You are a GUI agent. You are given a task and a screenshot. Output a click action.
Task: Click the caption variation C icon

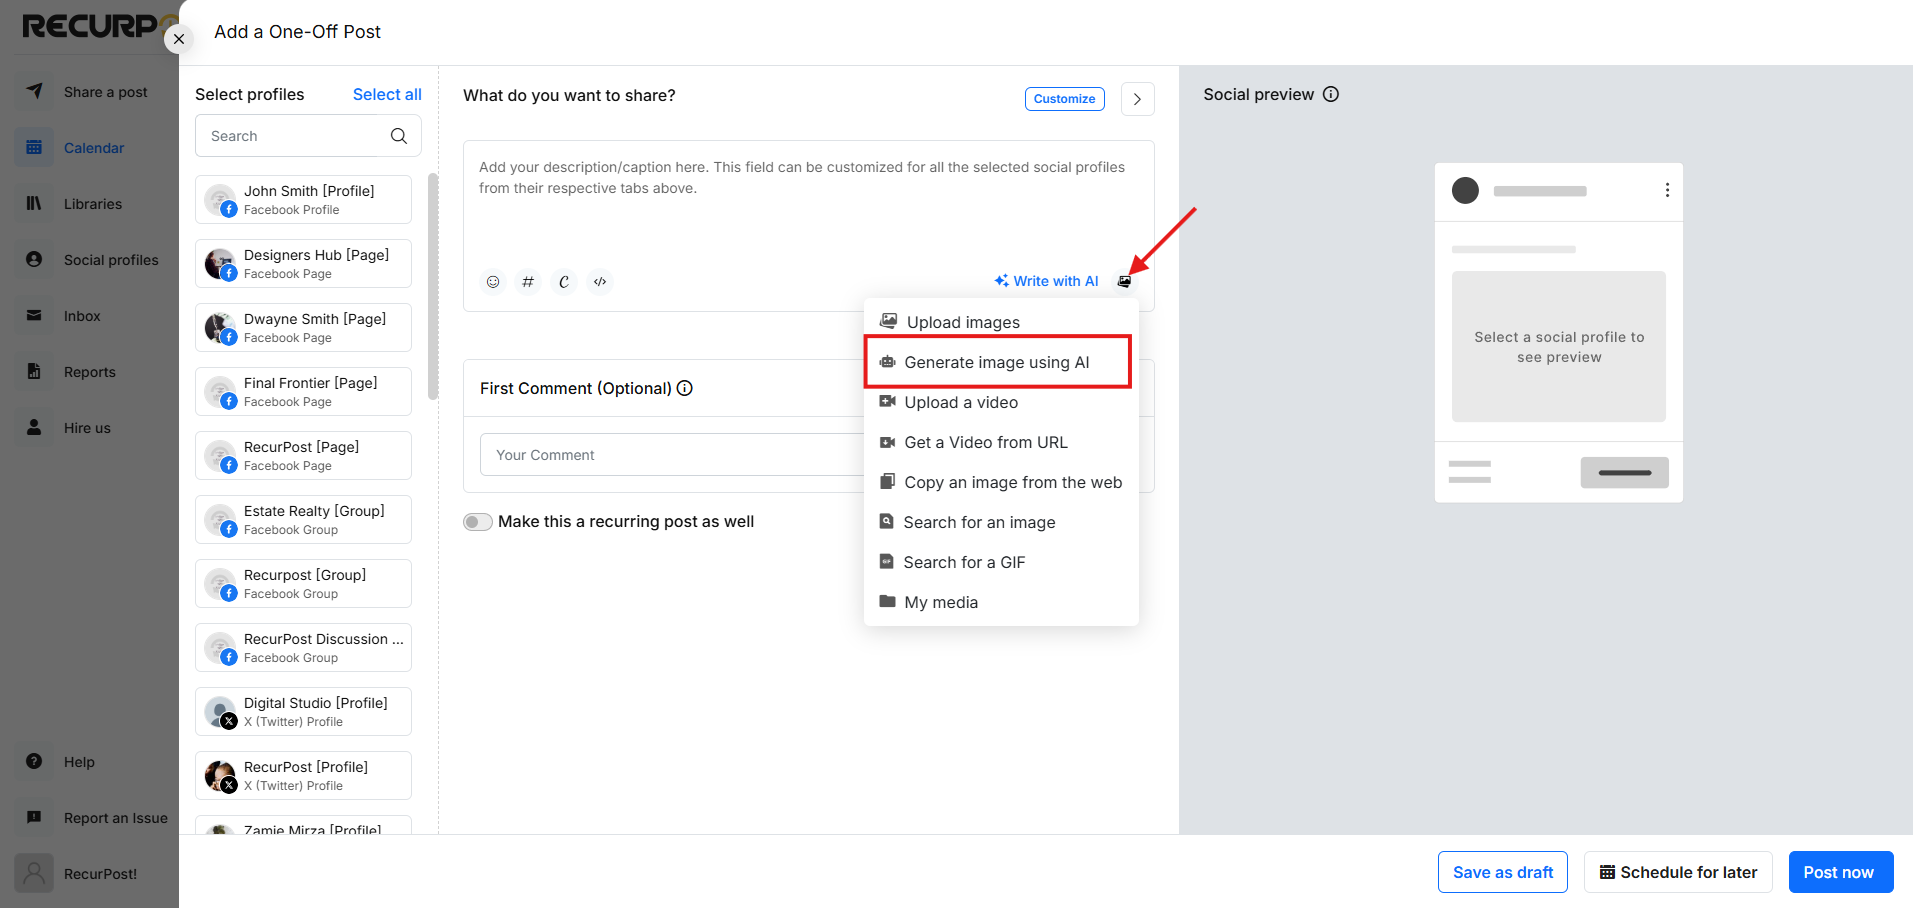click(564, 282)
